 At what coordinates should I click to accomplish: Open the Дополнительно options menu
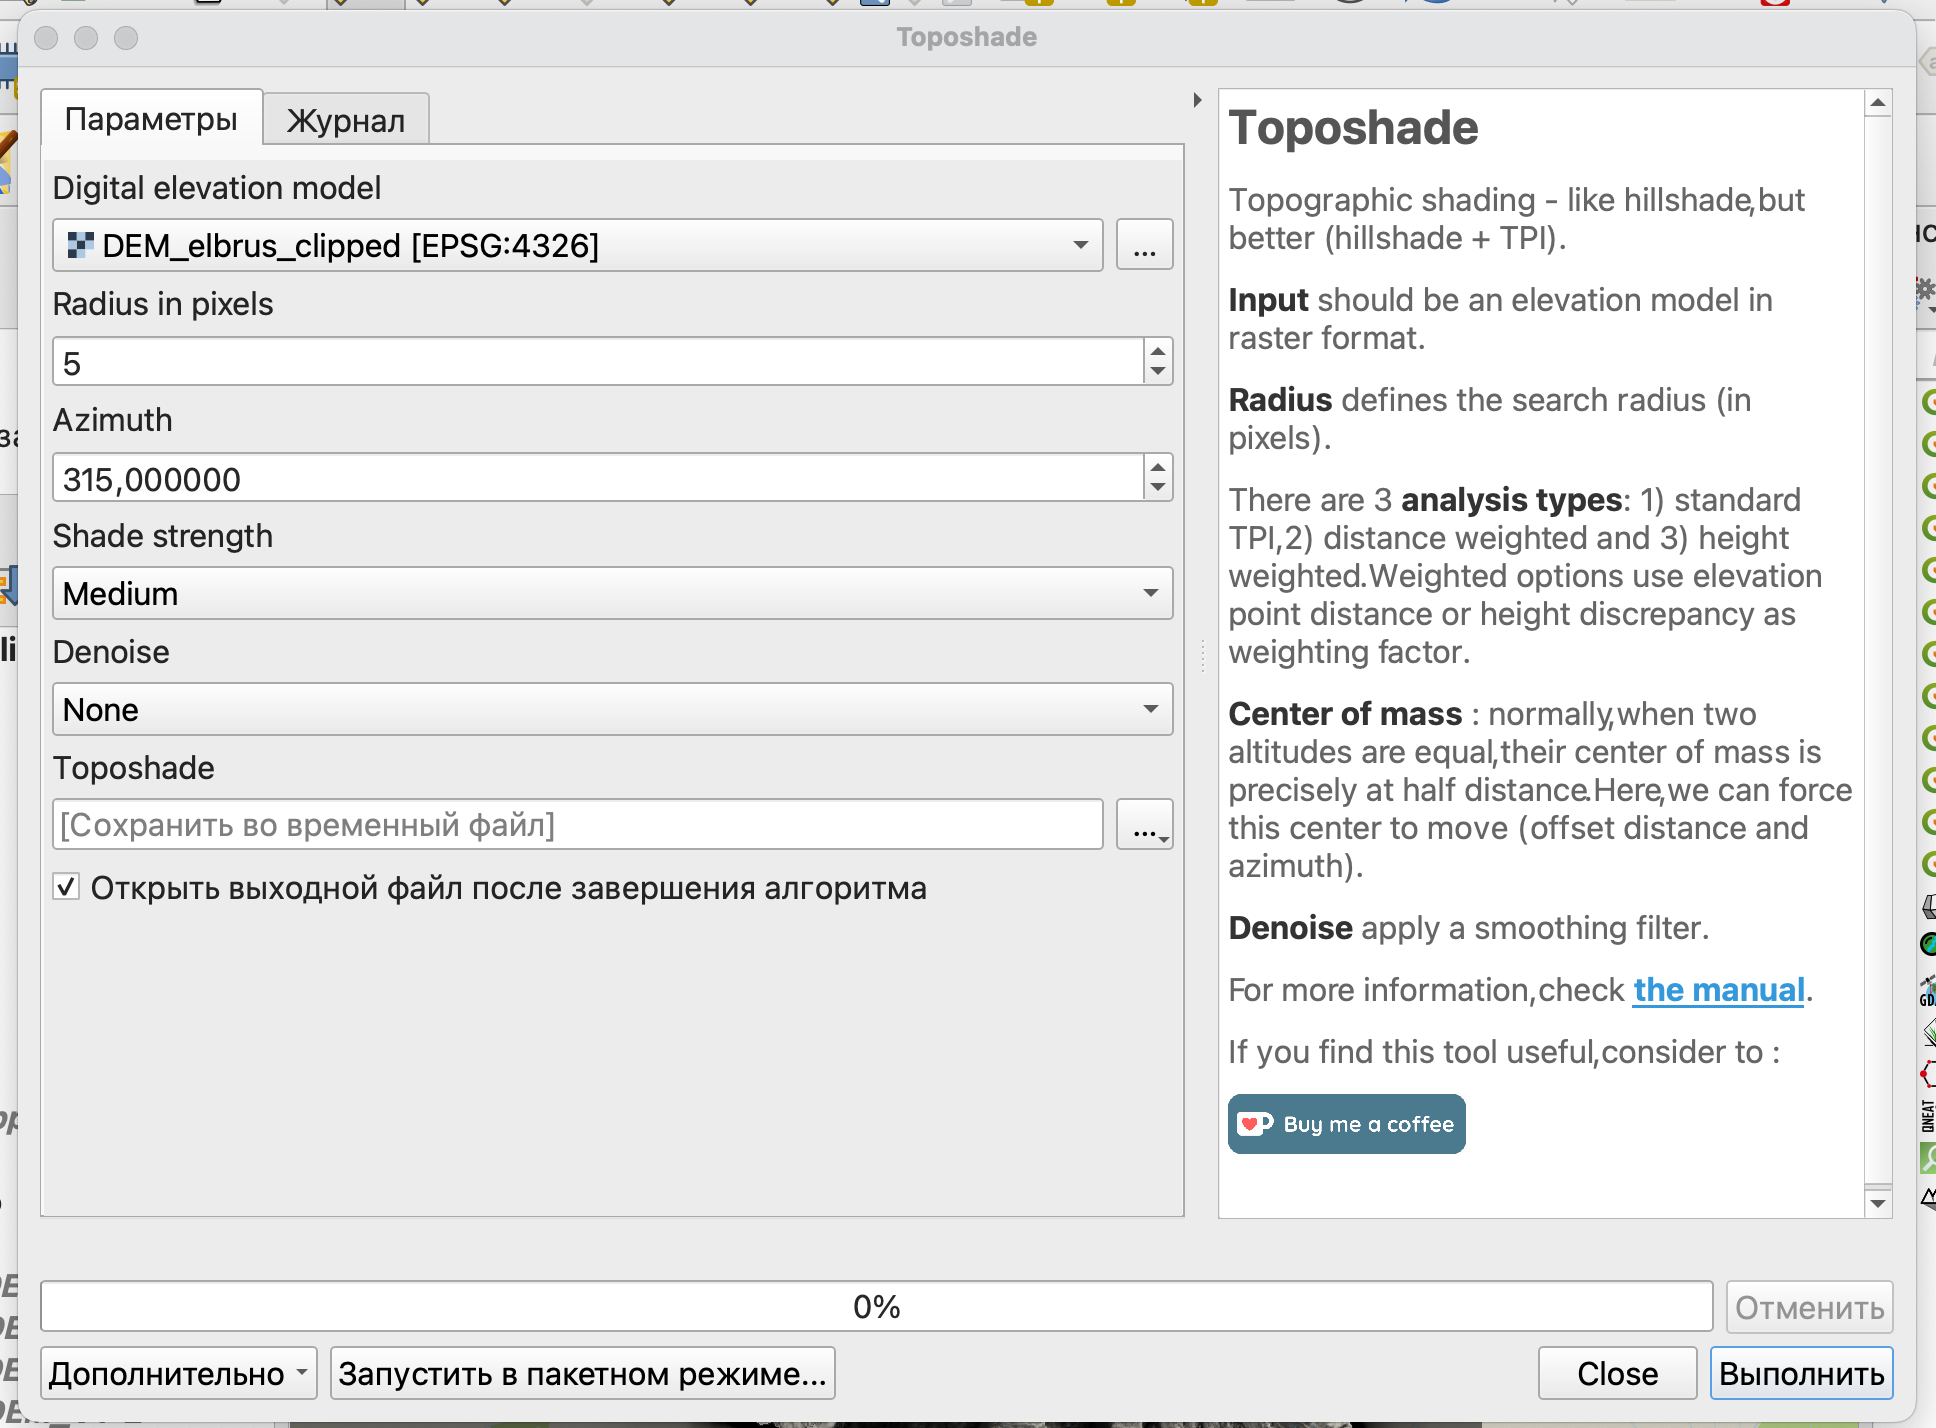pyautogui.click(x=178, y=1374)
